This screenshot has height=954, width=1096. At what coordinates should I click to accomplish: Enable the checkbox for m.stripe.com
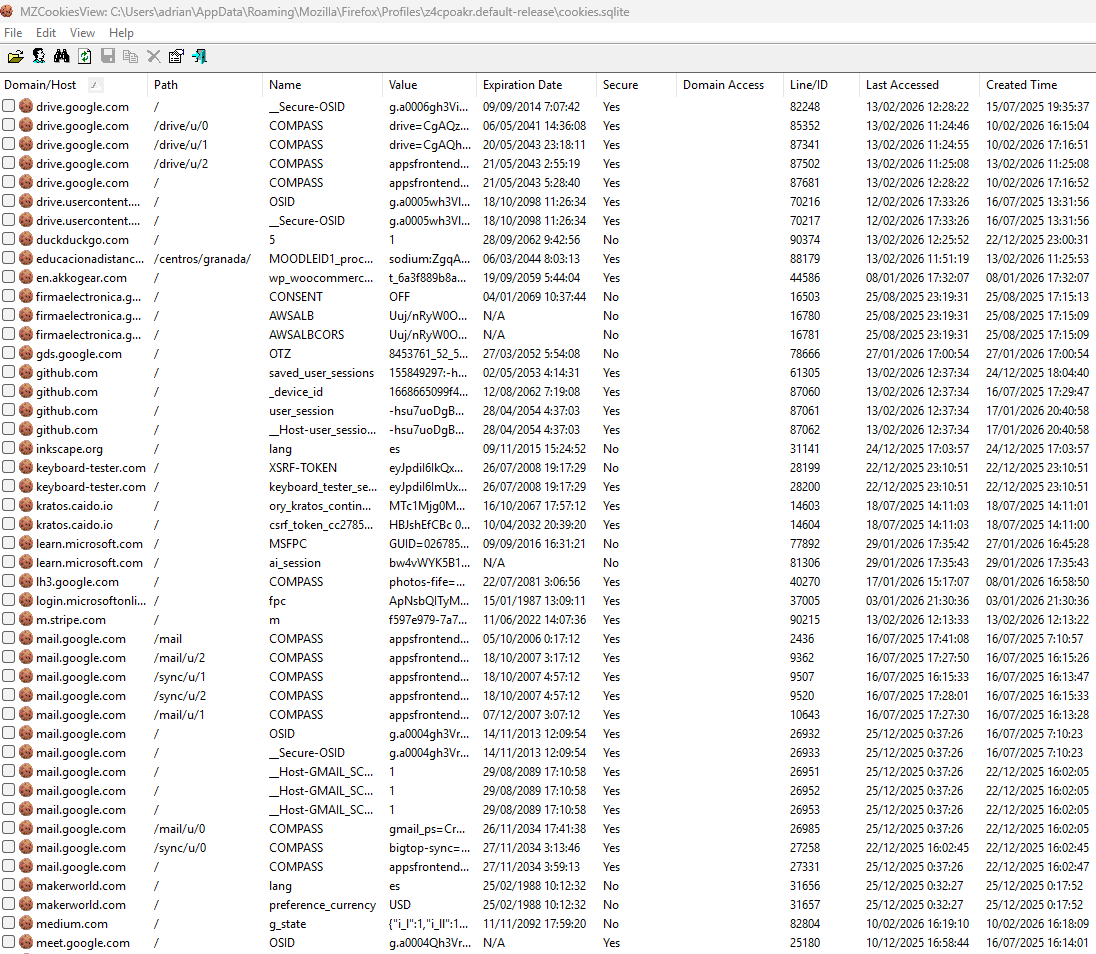pyautogui.click(x=9, y=620)
